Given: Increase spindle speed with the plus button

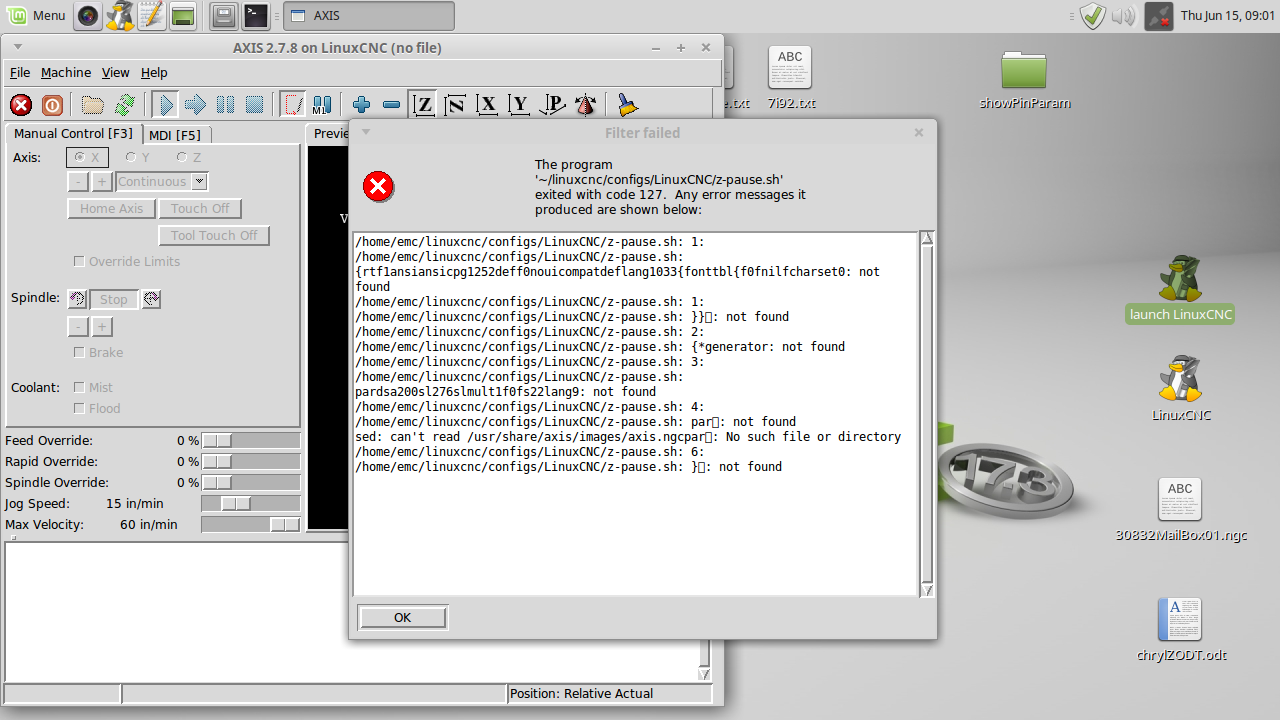Looking at the screenshot, I should click(x=102, y=327).
